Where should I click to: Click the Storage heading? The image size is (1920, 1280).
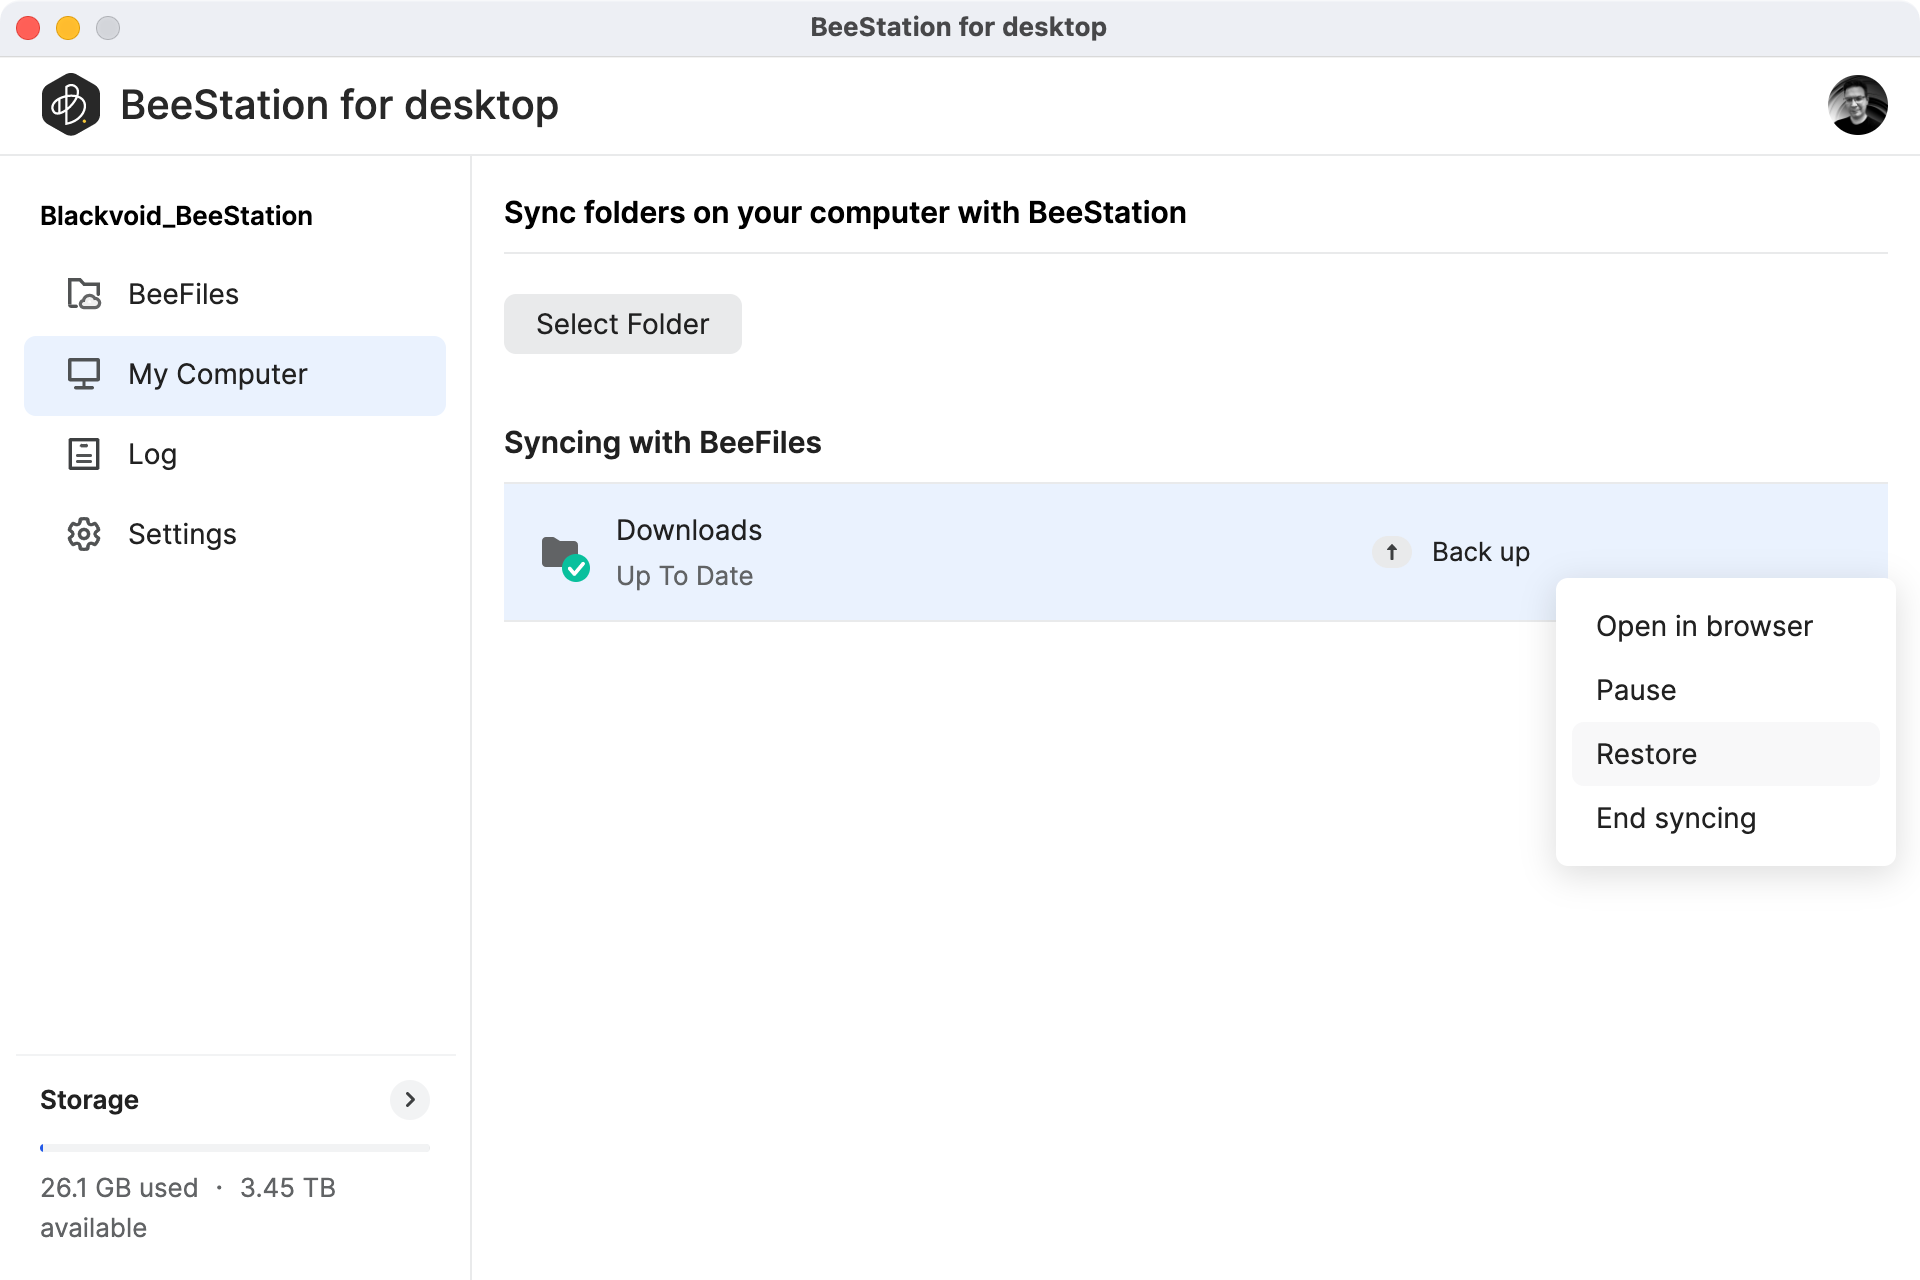[89, 1100]
